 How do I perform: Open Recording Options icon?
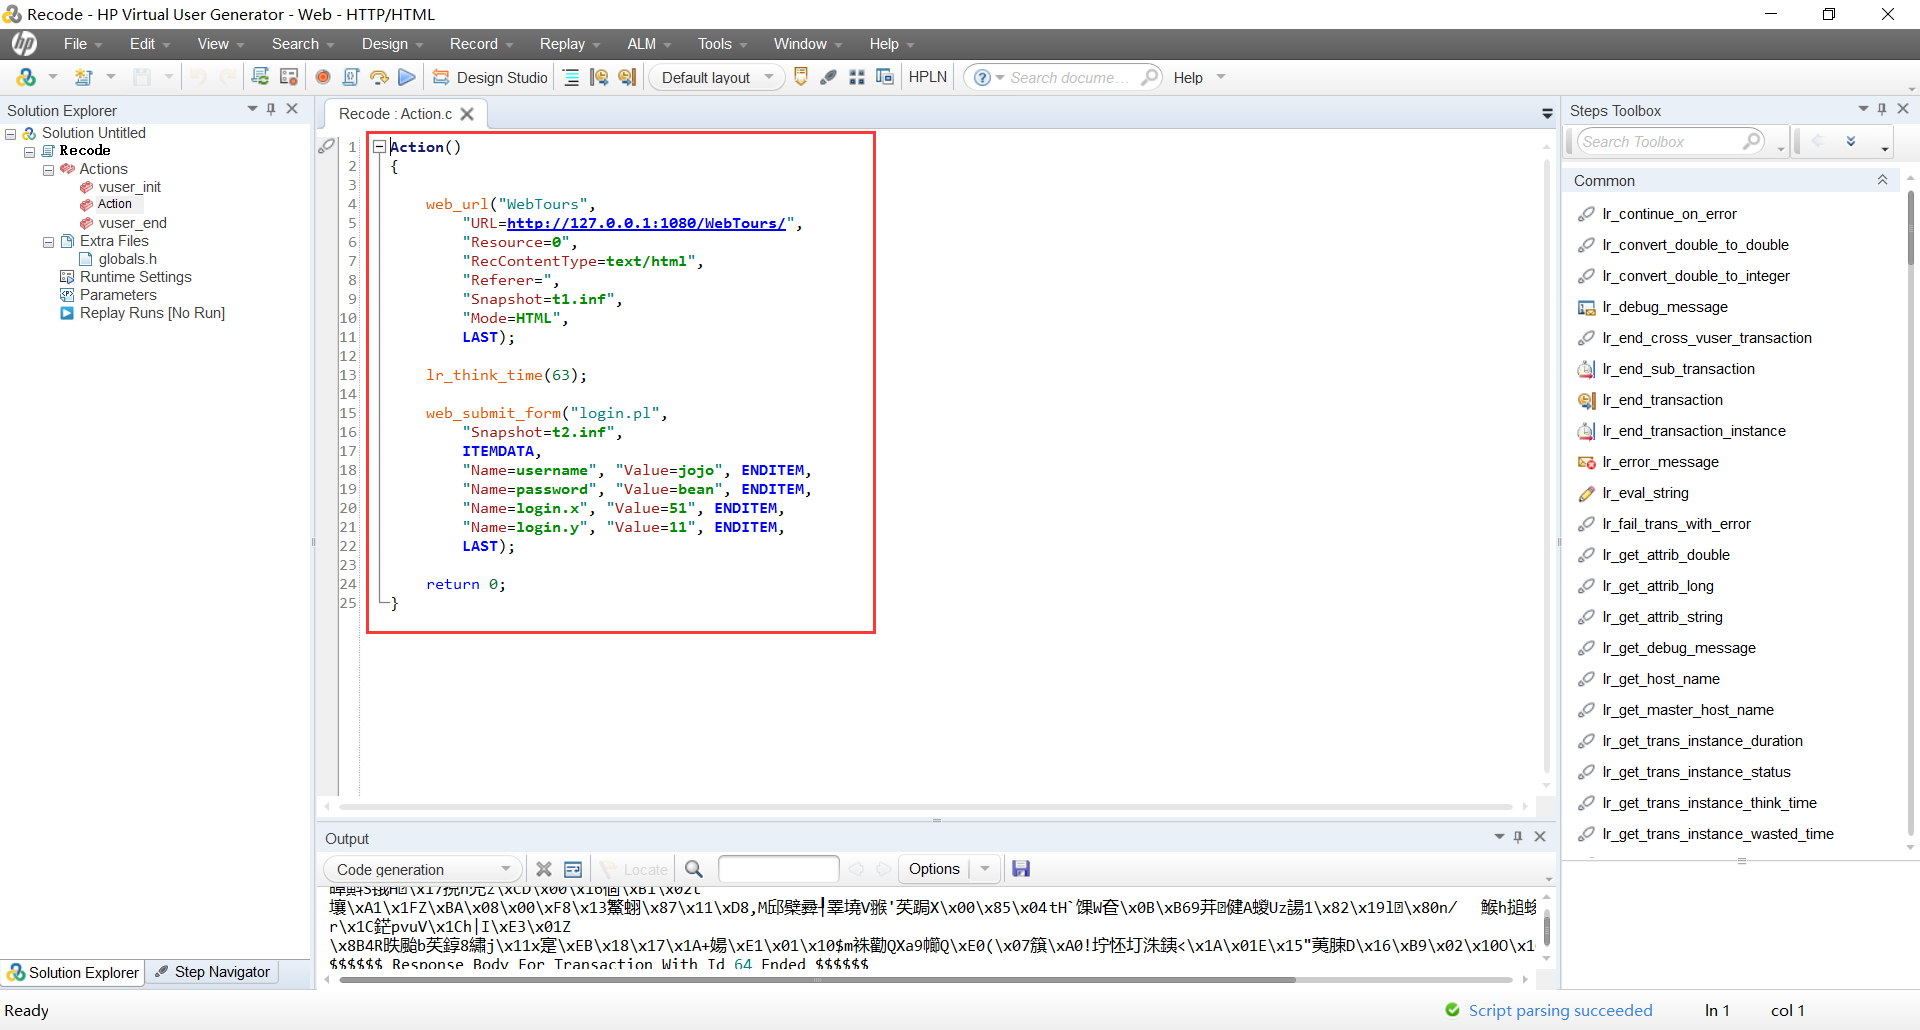click(289, 77)
